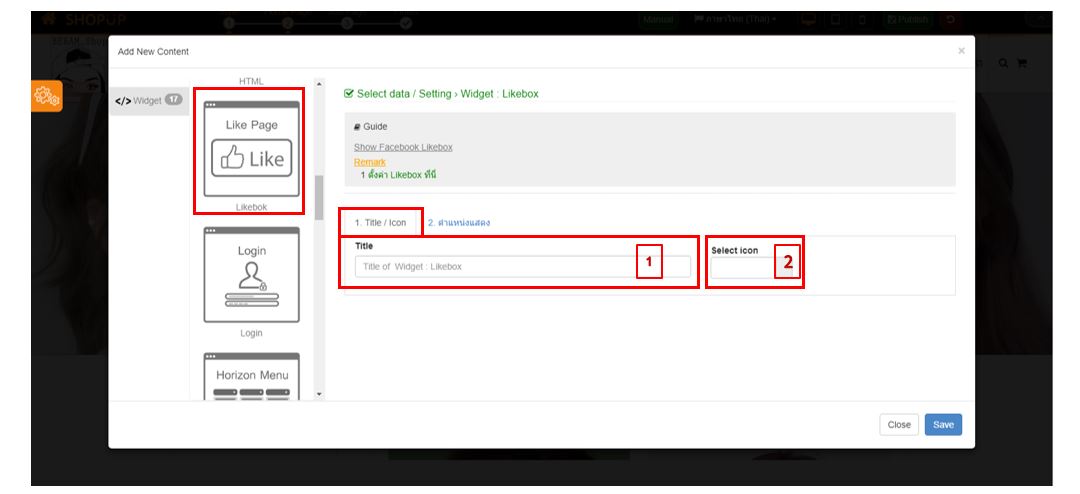Select the Login widget thumbnail
The image size is (1080, 494).
[251, 275]
